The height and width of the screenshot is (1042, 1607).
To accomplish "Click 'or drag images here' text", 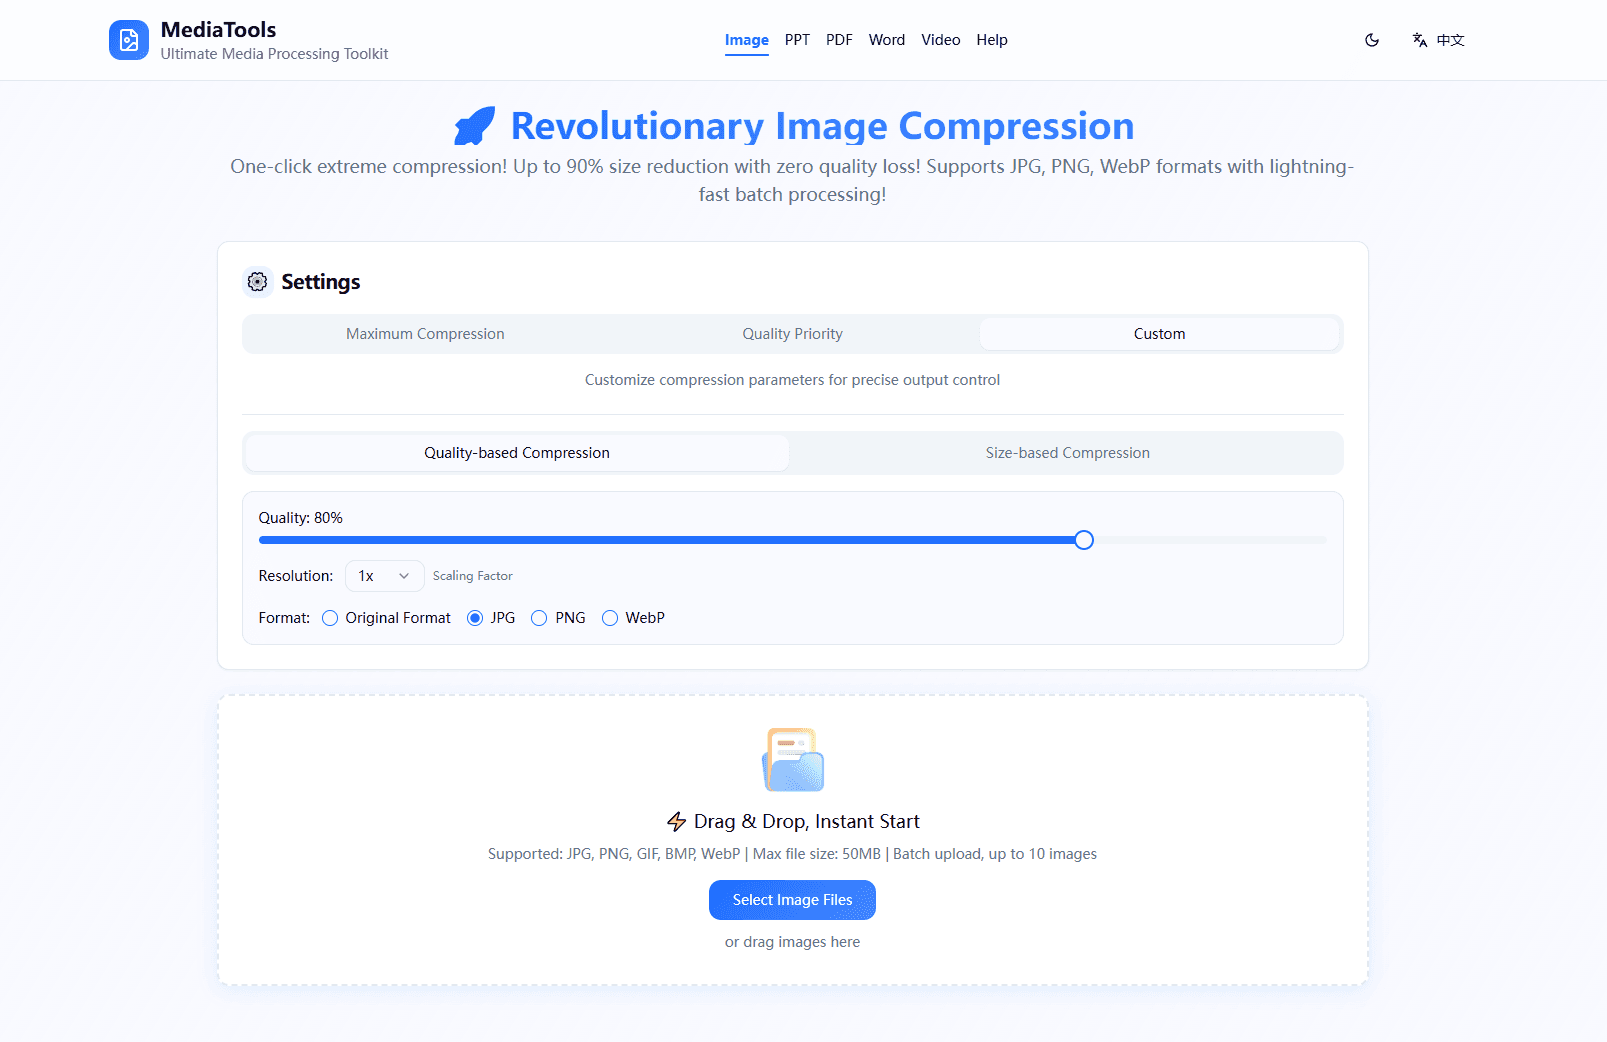I will tap(792, 942).
